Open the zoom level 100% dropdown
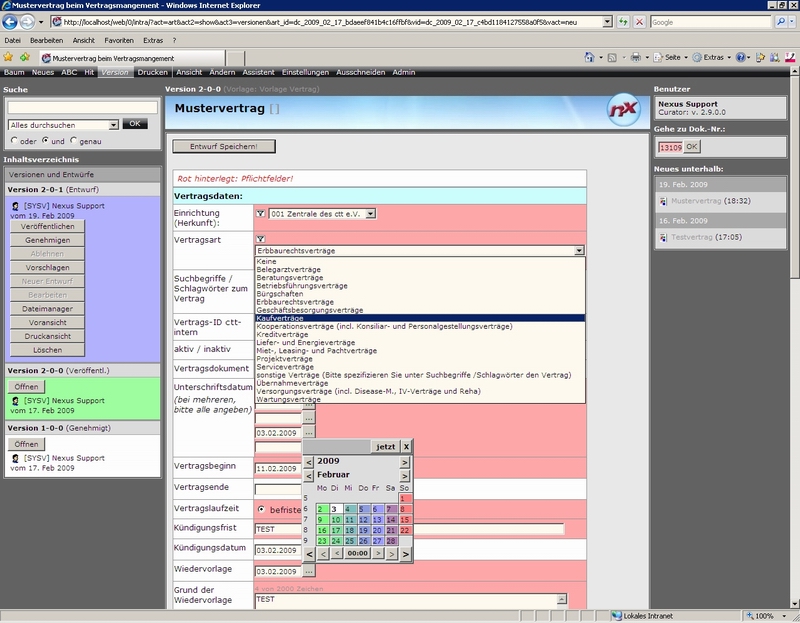The width and height of the screenshot is (800, 623). tap(784, 616)
